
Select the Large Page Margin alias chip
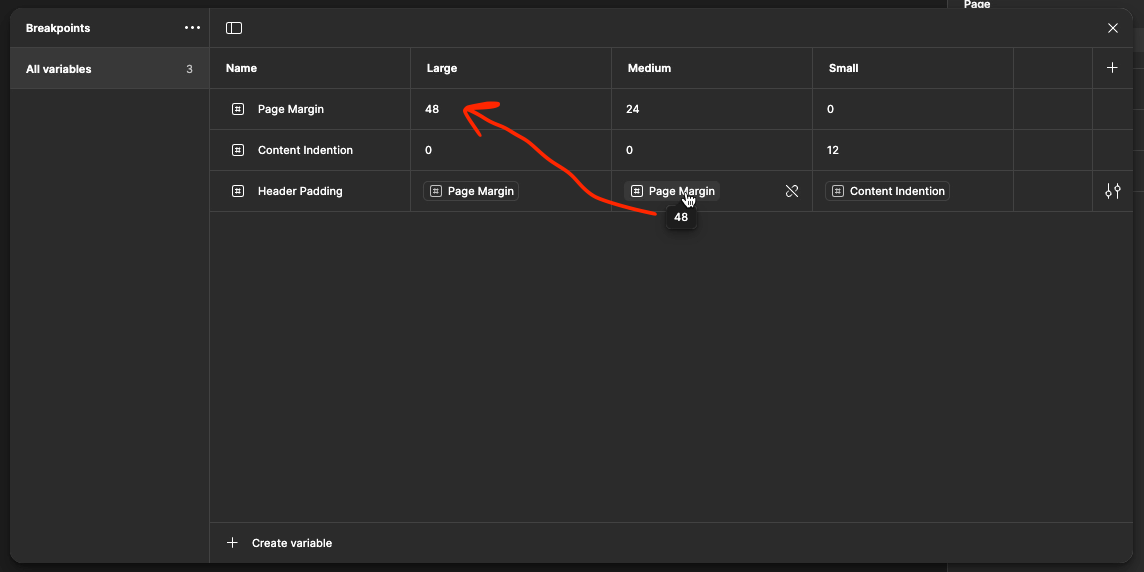click(x=471, y=191)
